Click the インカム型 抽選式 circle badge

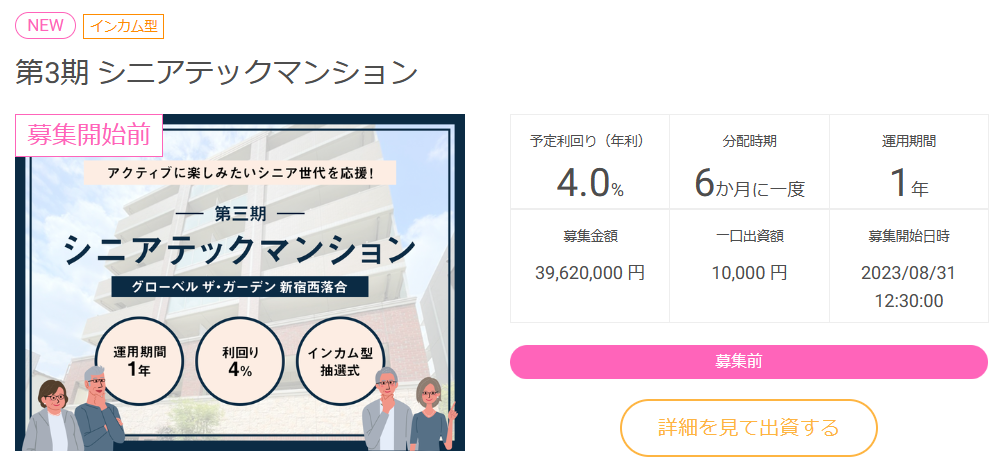coord(340,360)
